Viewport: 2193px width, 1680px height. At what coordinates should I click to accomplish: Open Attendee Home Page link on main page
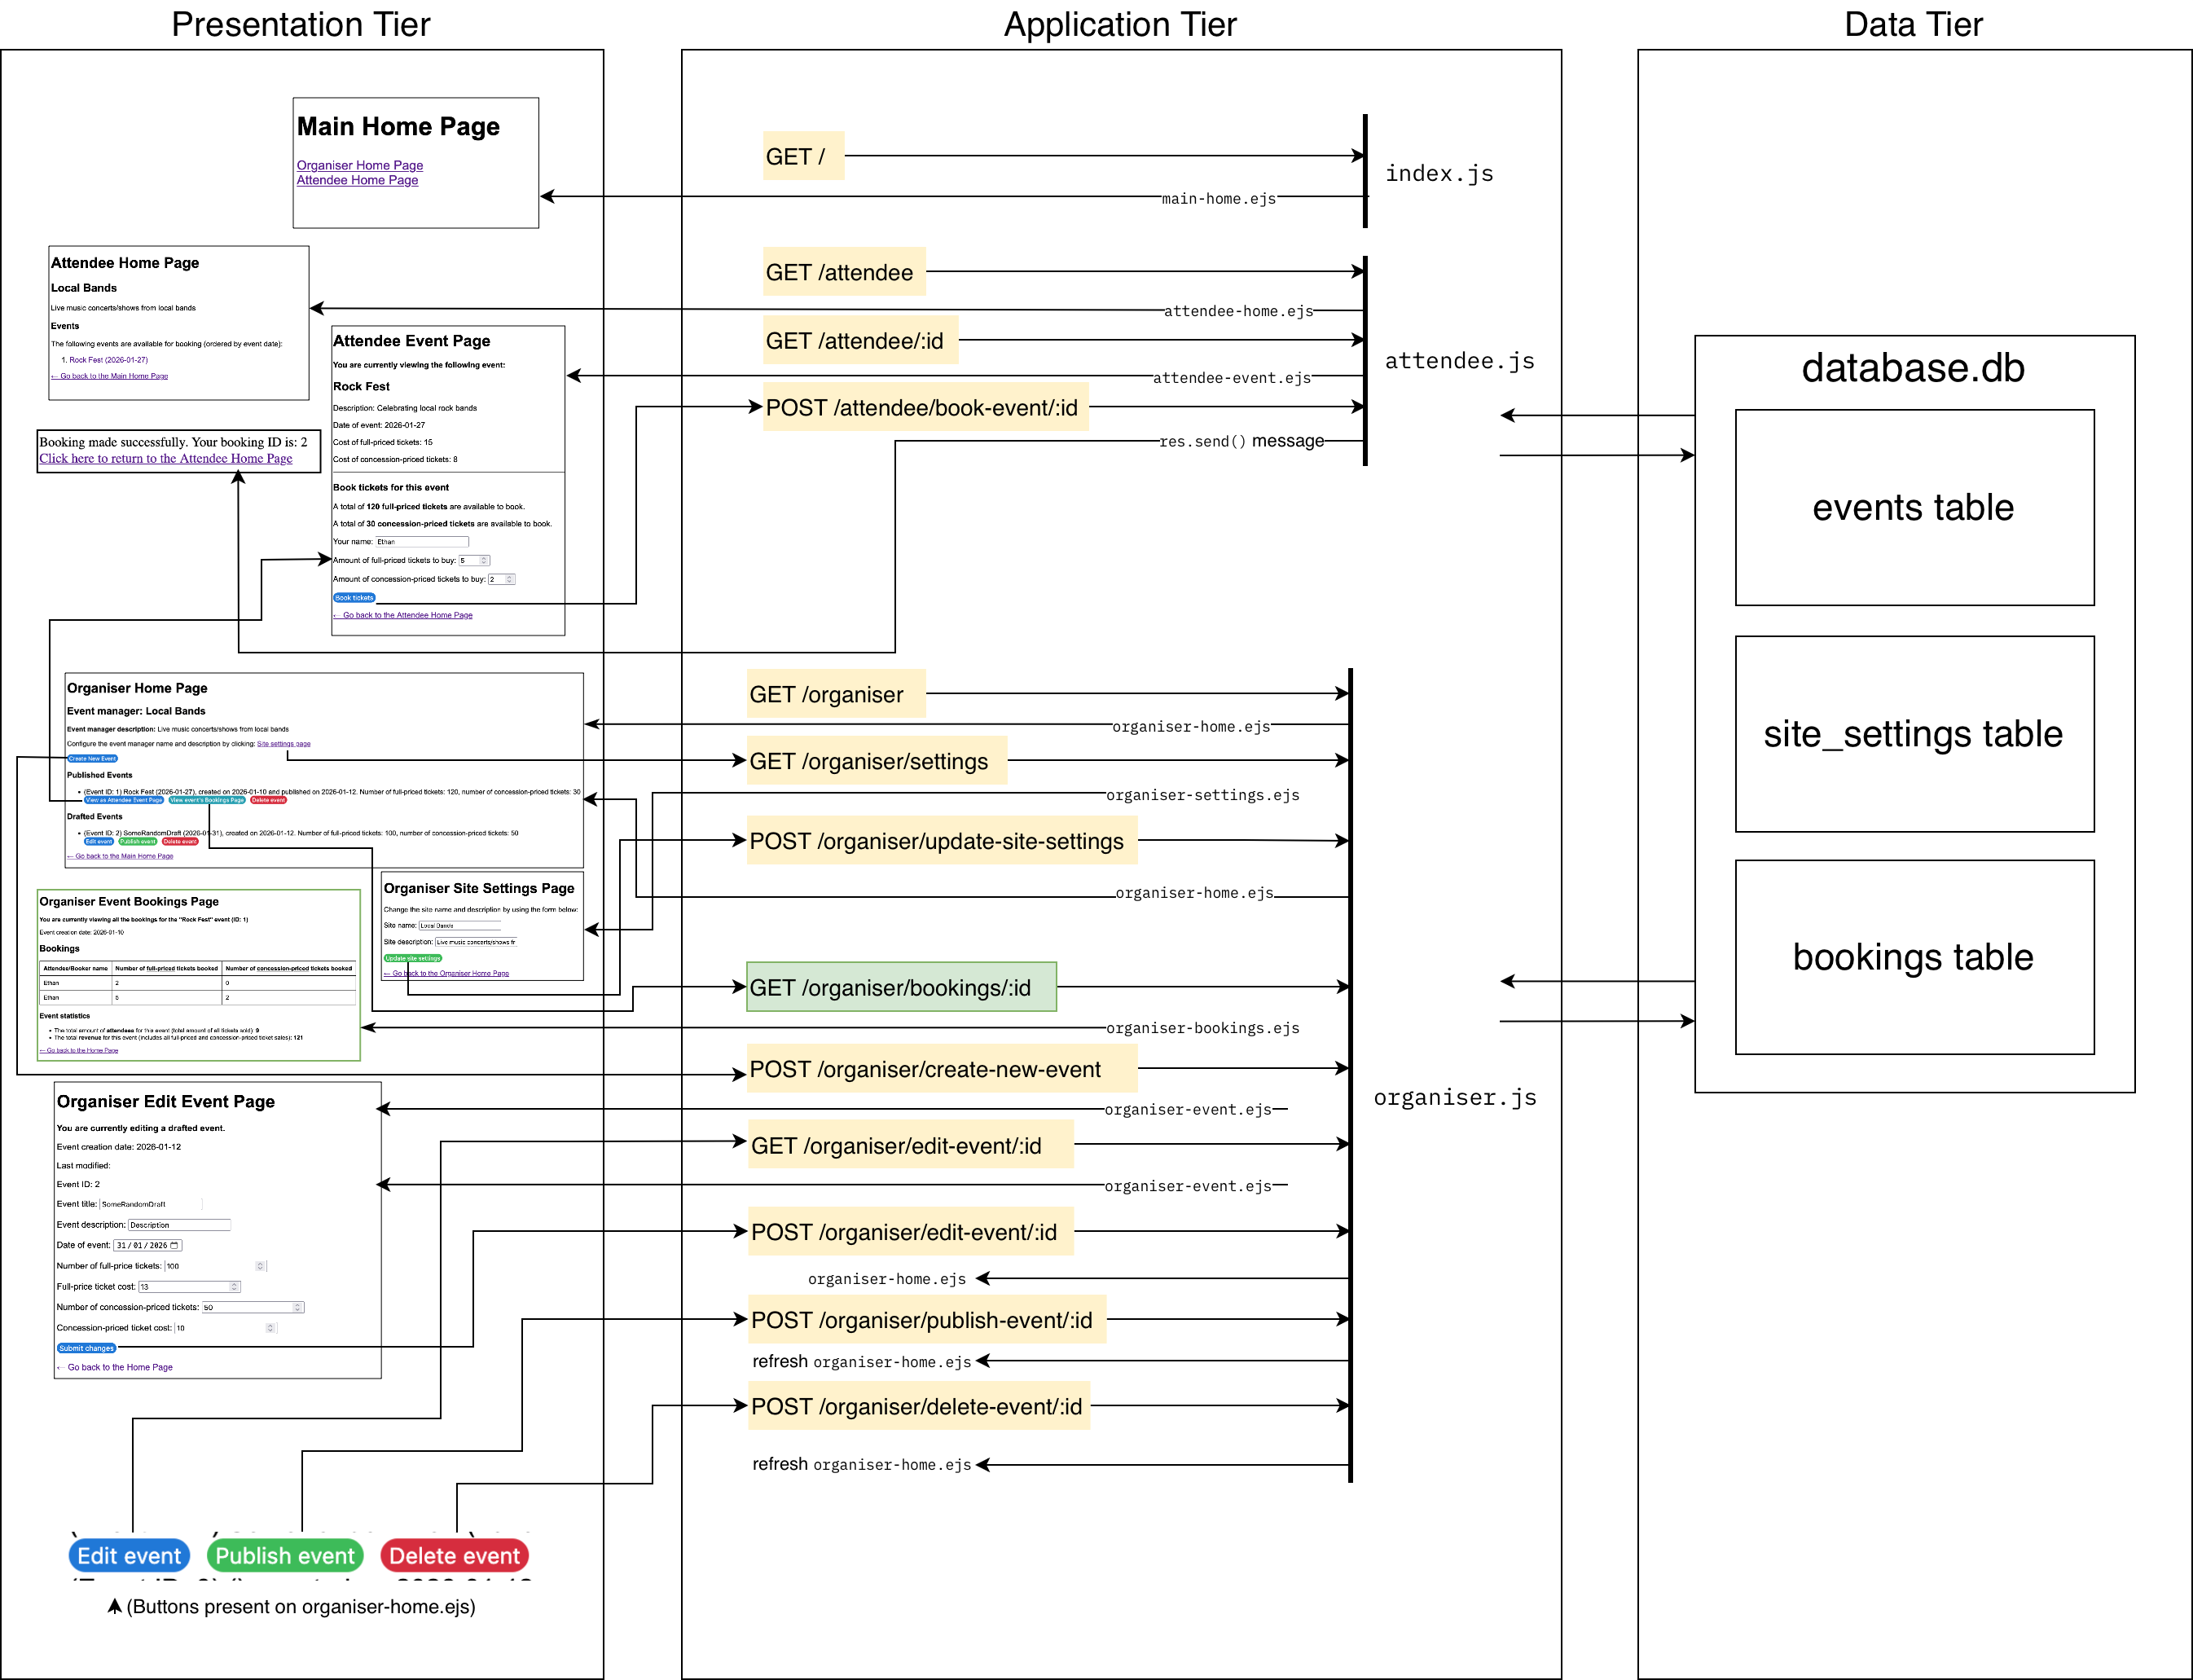click(x=357, y=180)
